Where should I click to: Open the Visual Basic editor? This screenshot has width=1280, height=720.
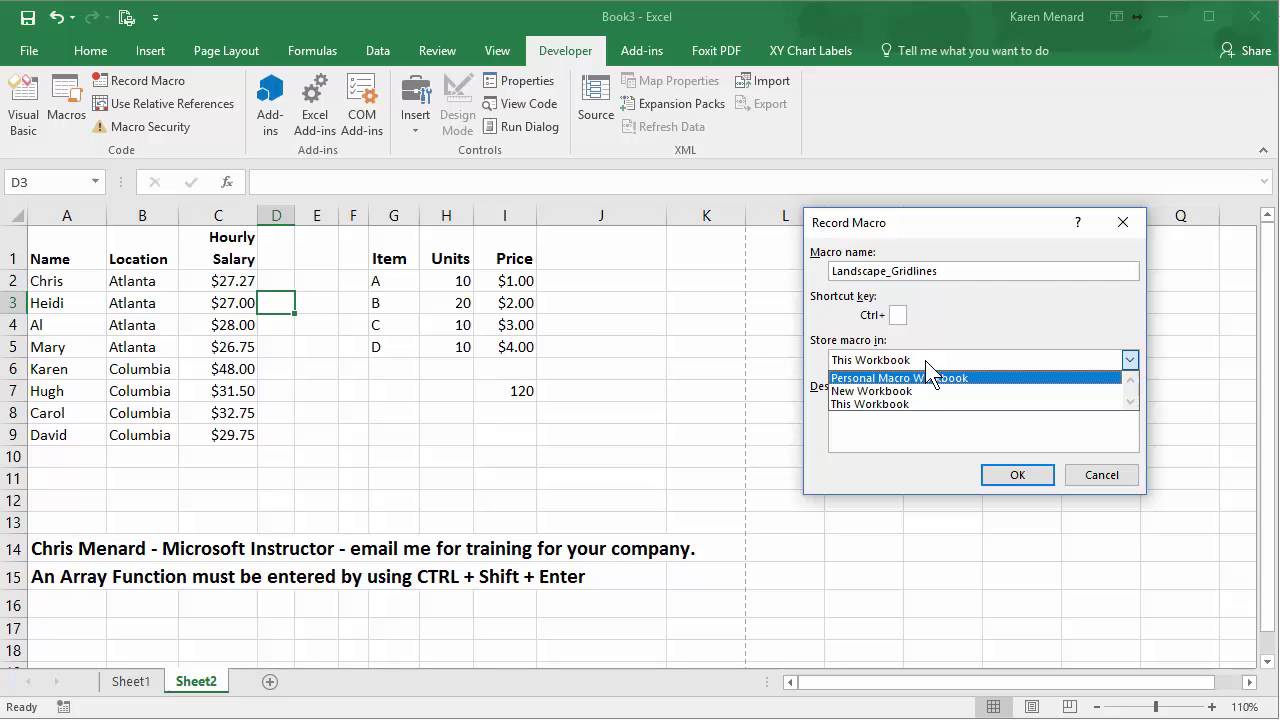click(23, 105)
